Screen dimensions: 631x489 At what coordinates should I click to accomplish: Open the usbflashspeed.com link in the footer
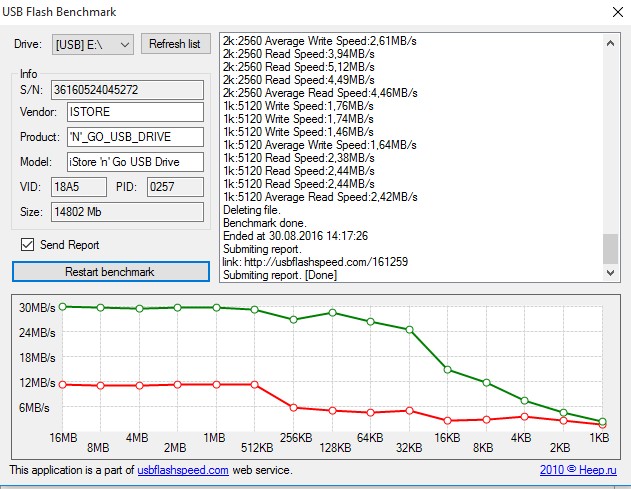tap(183, 470)
